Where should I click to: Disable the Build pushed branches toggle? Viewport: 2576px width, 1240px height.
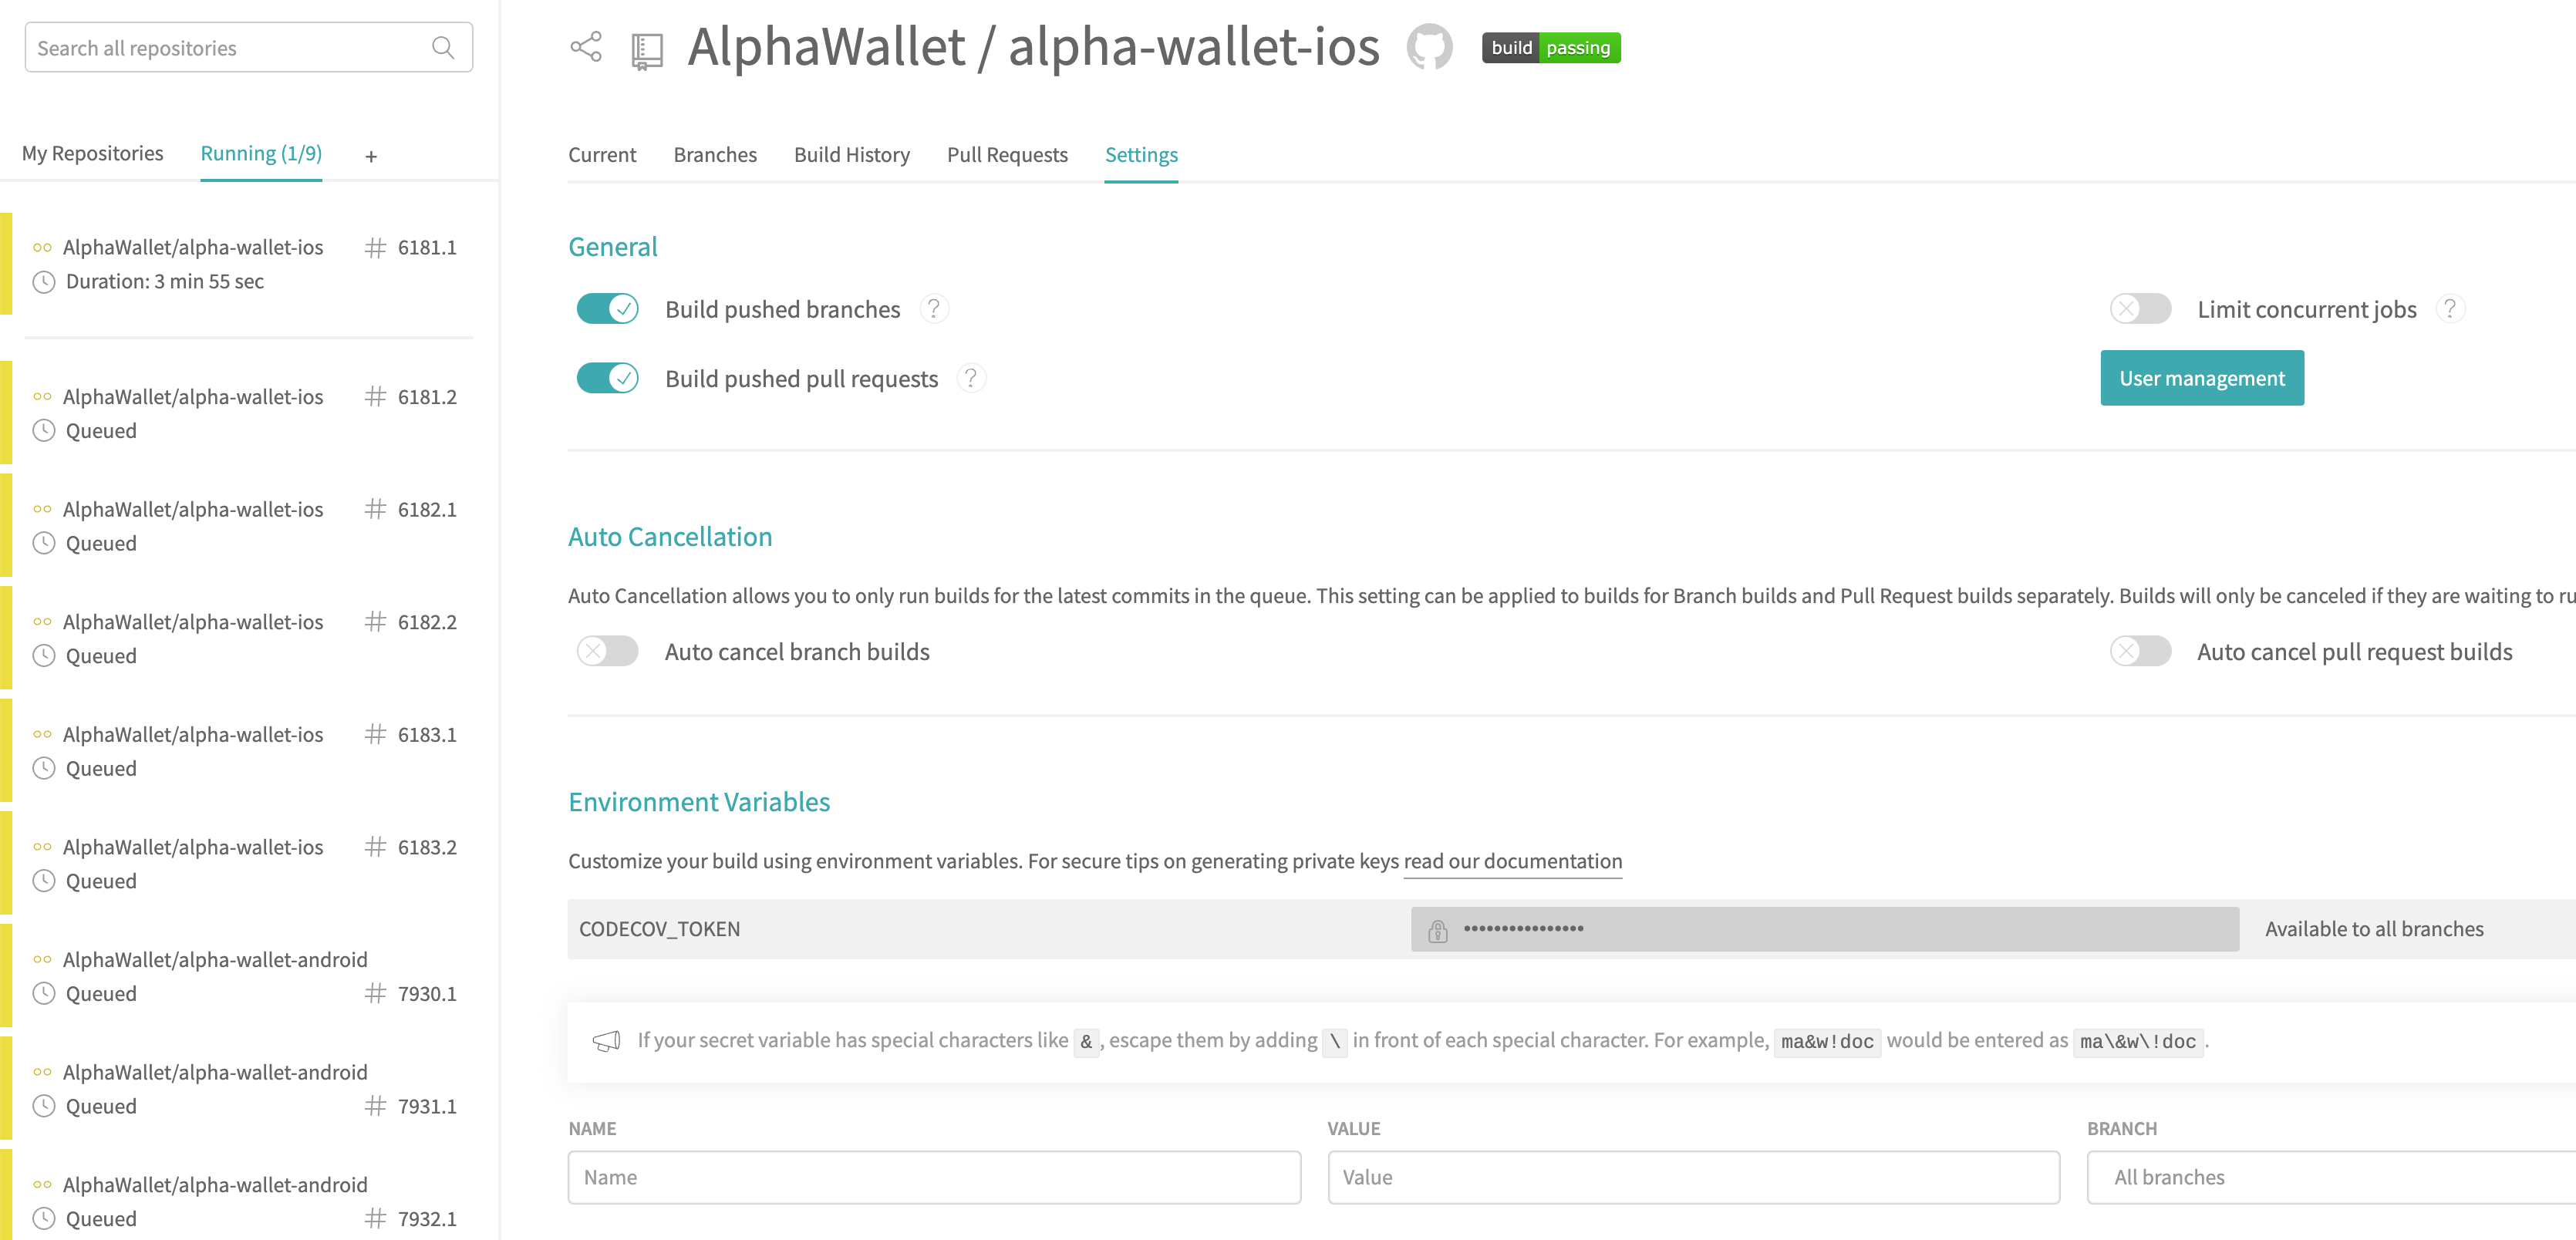point(606,308)
